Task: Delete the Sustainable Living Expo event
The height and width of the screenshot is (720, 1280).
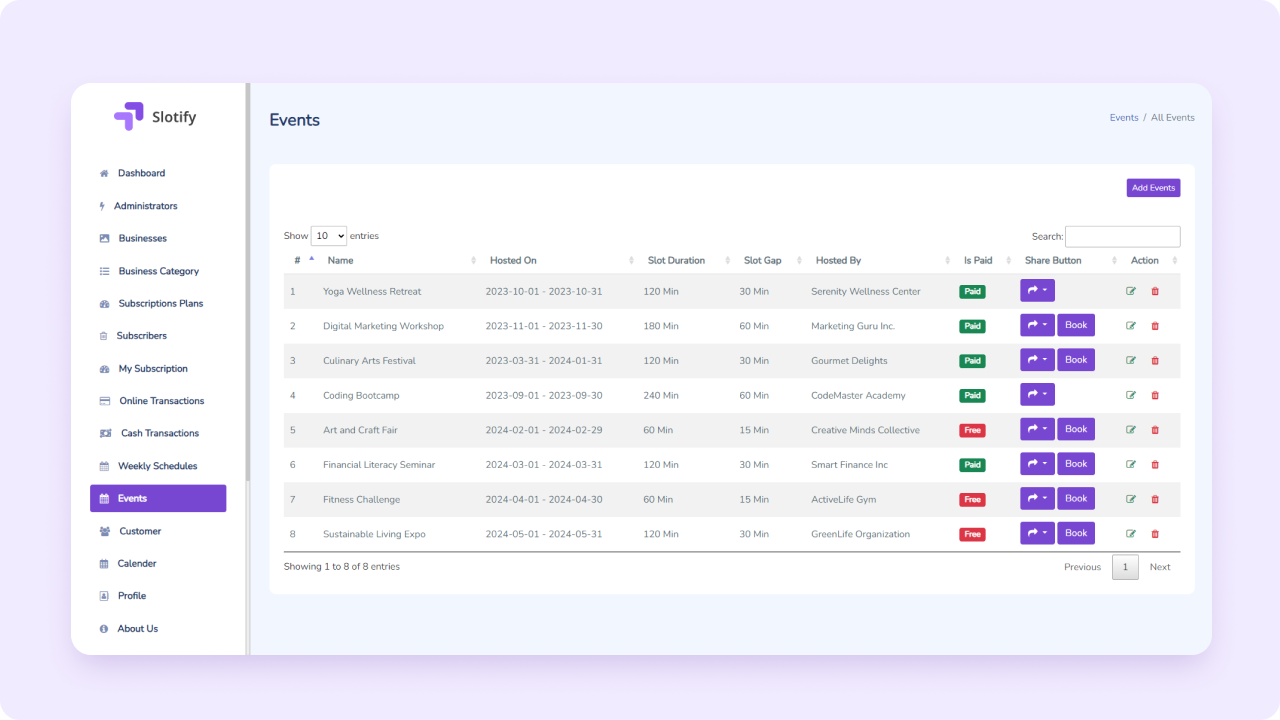Action: point(1155,534)
